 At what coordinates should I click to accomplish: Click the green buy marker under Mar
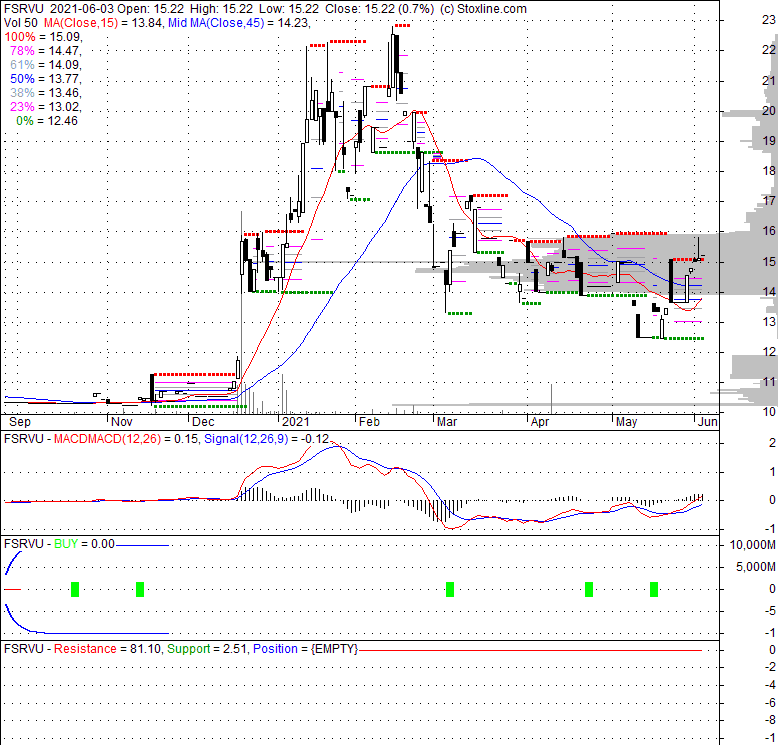tap(450, 589)
